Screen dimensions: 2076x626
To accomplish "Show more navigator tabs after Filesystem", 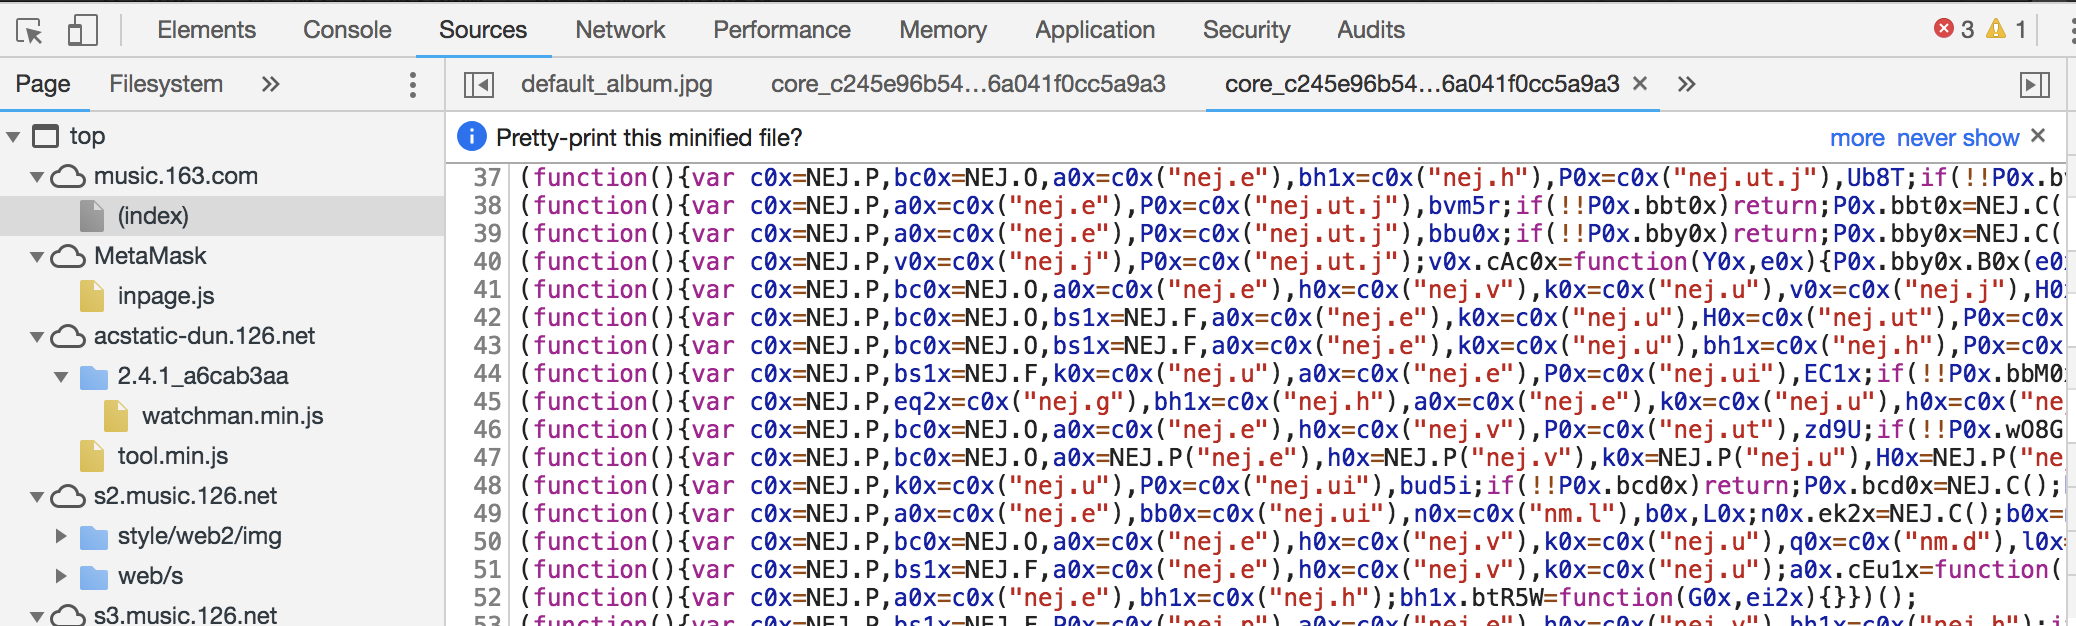I will (270, 84).
